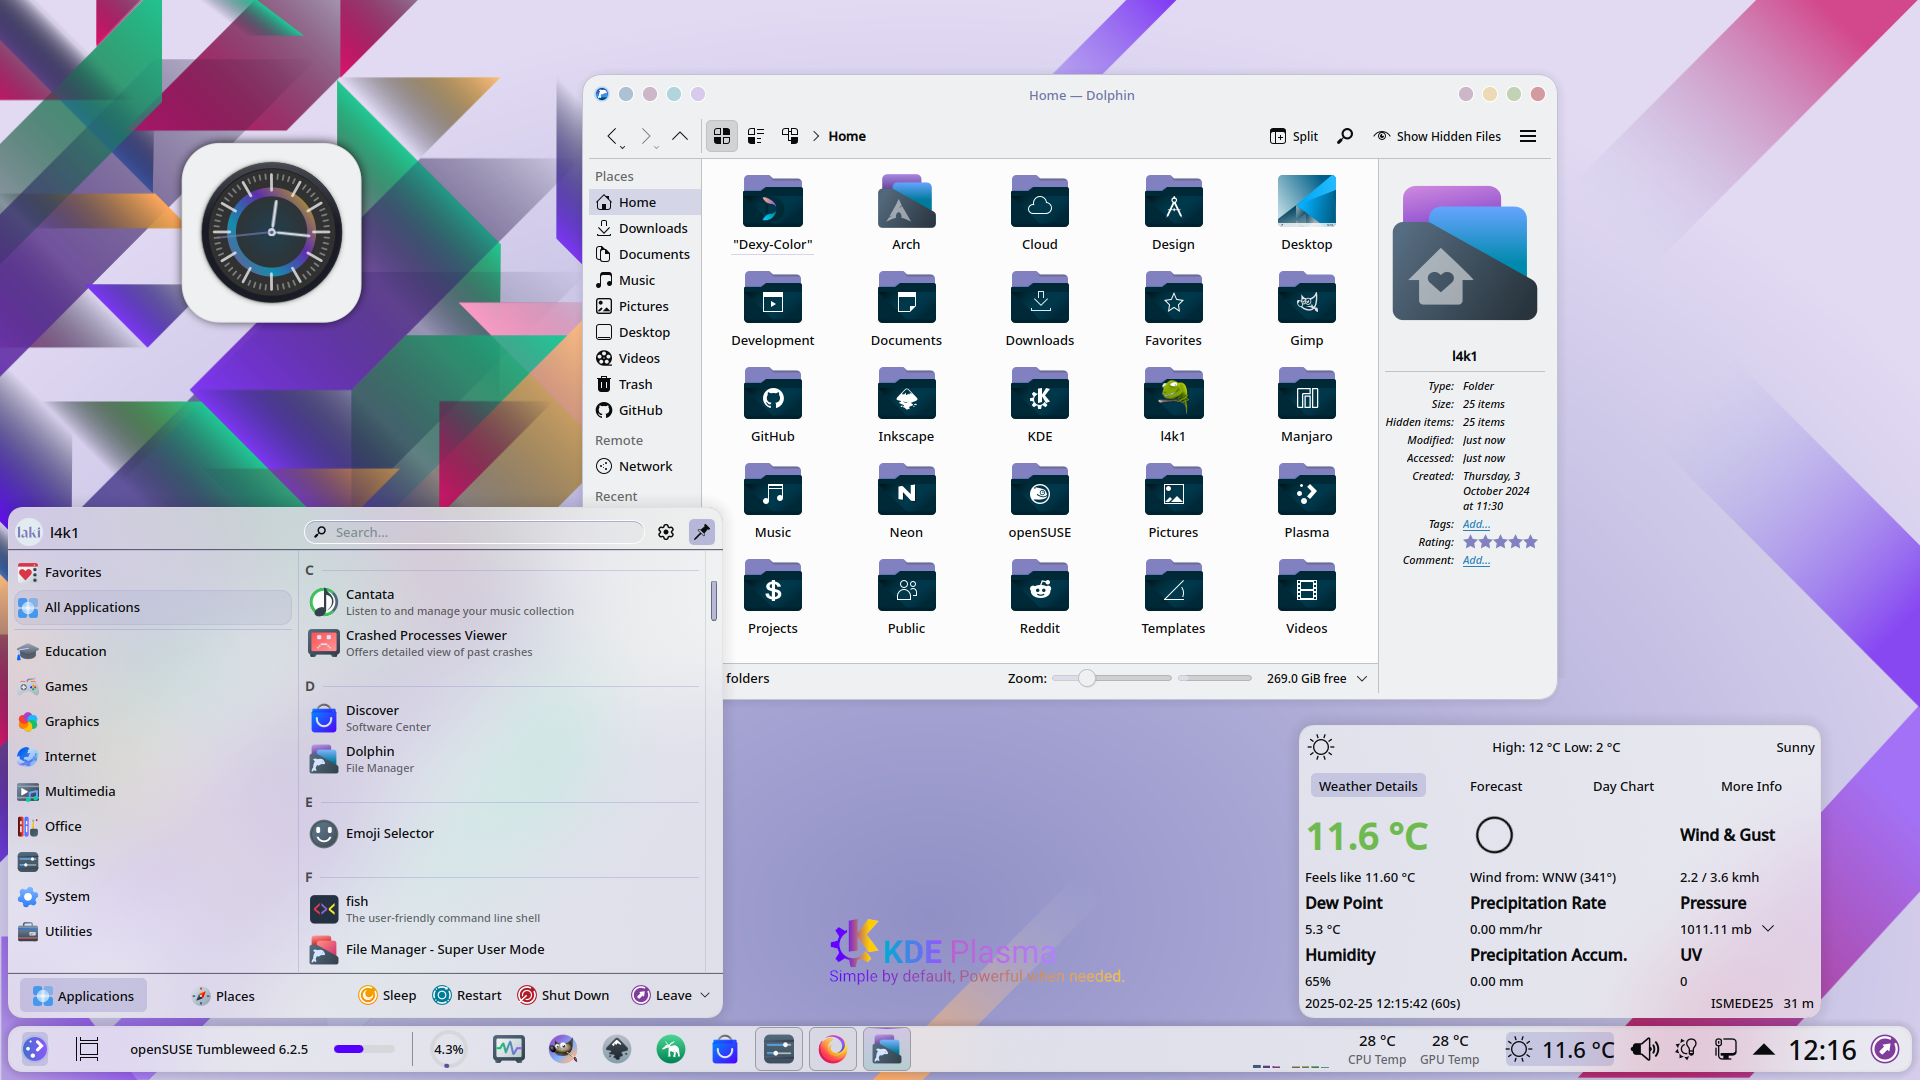Expand the Leave options chevron
The width and height of the screenshot is (1920, 1080).
click(705, 995)
